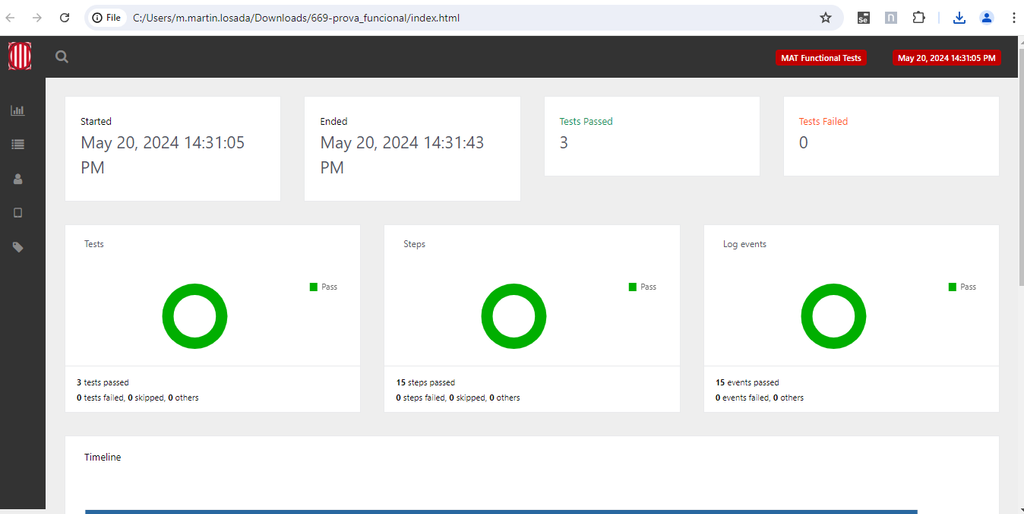
Task: Open the Tags view via tag icon
Action: click(17, 247)
